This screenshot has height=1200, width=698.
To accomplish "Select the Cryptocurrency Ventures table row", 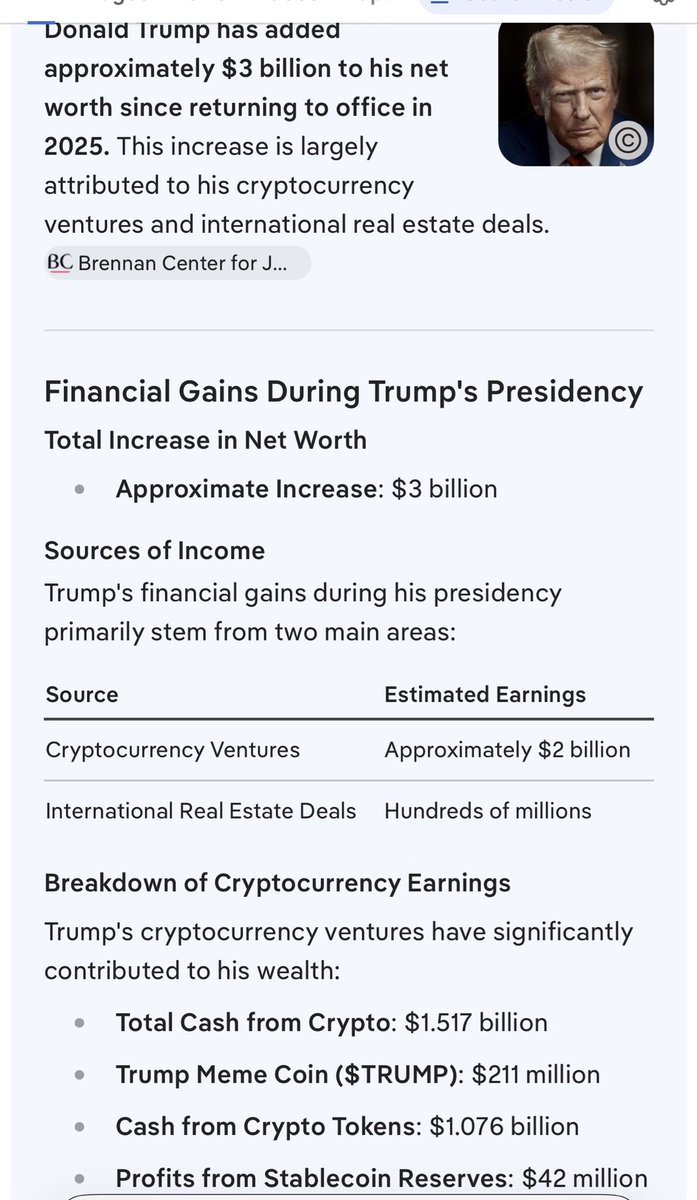I will (x=349, y=750).
